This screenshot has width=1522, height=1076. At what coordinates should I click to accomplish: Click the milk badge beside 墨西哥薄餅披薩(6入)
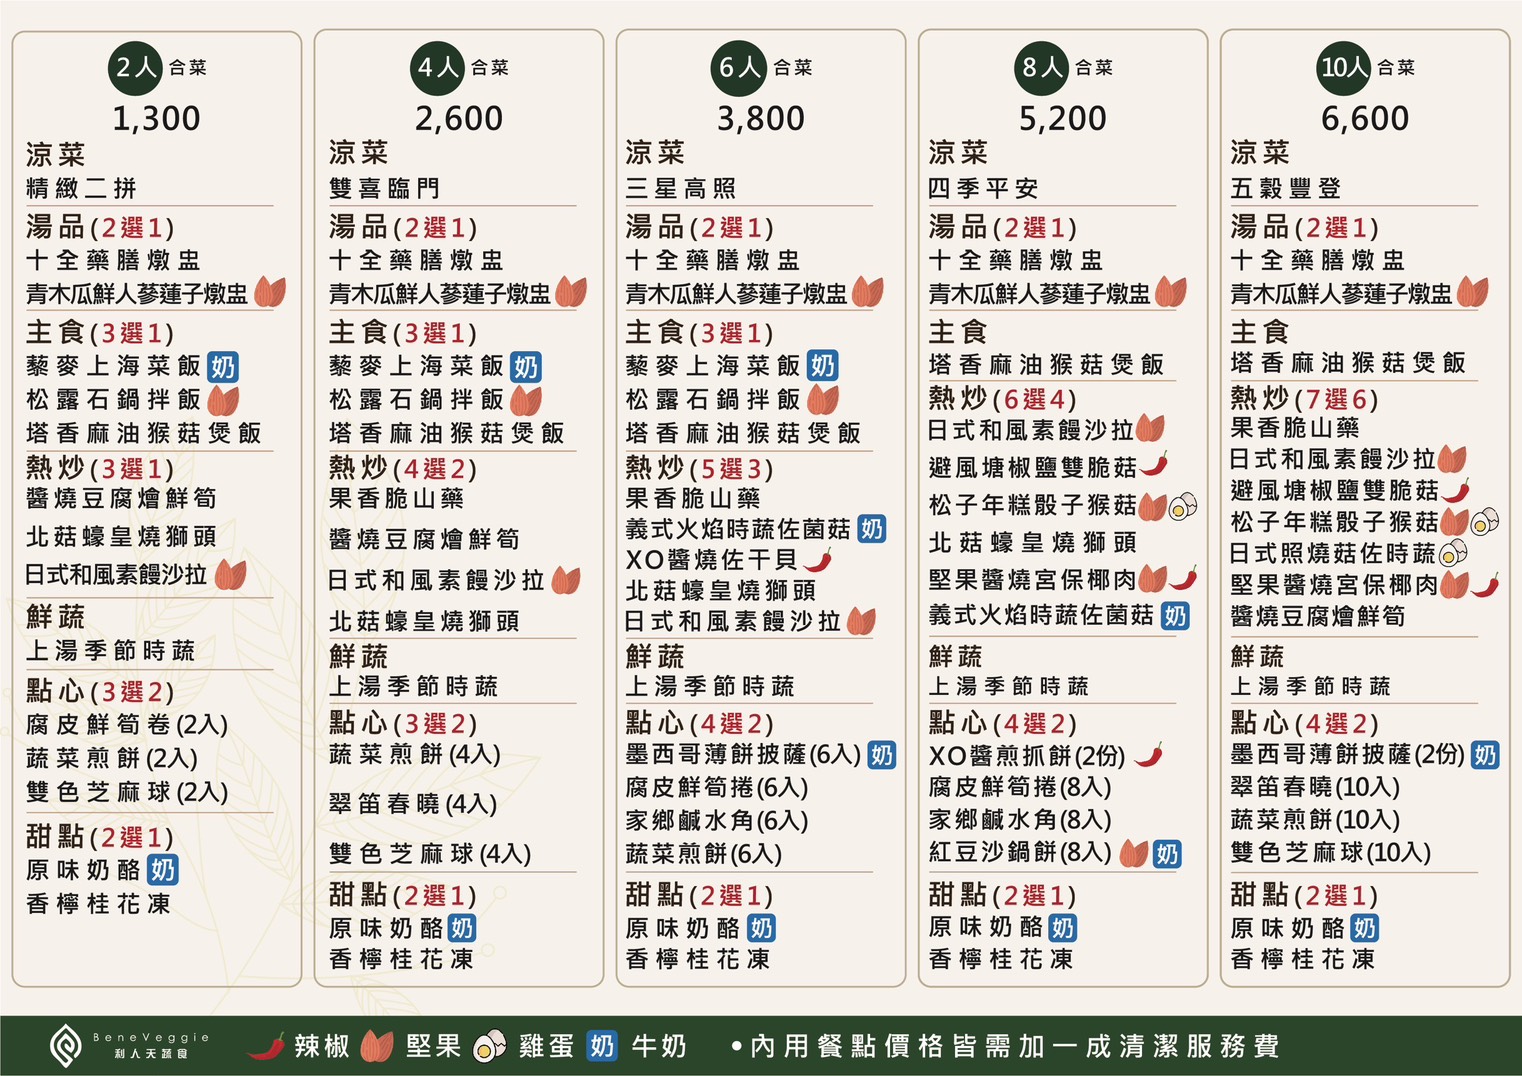pyautogui.click(x=881, y=754)
